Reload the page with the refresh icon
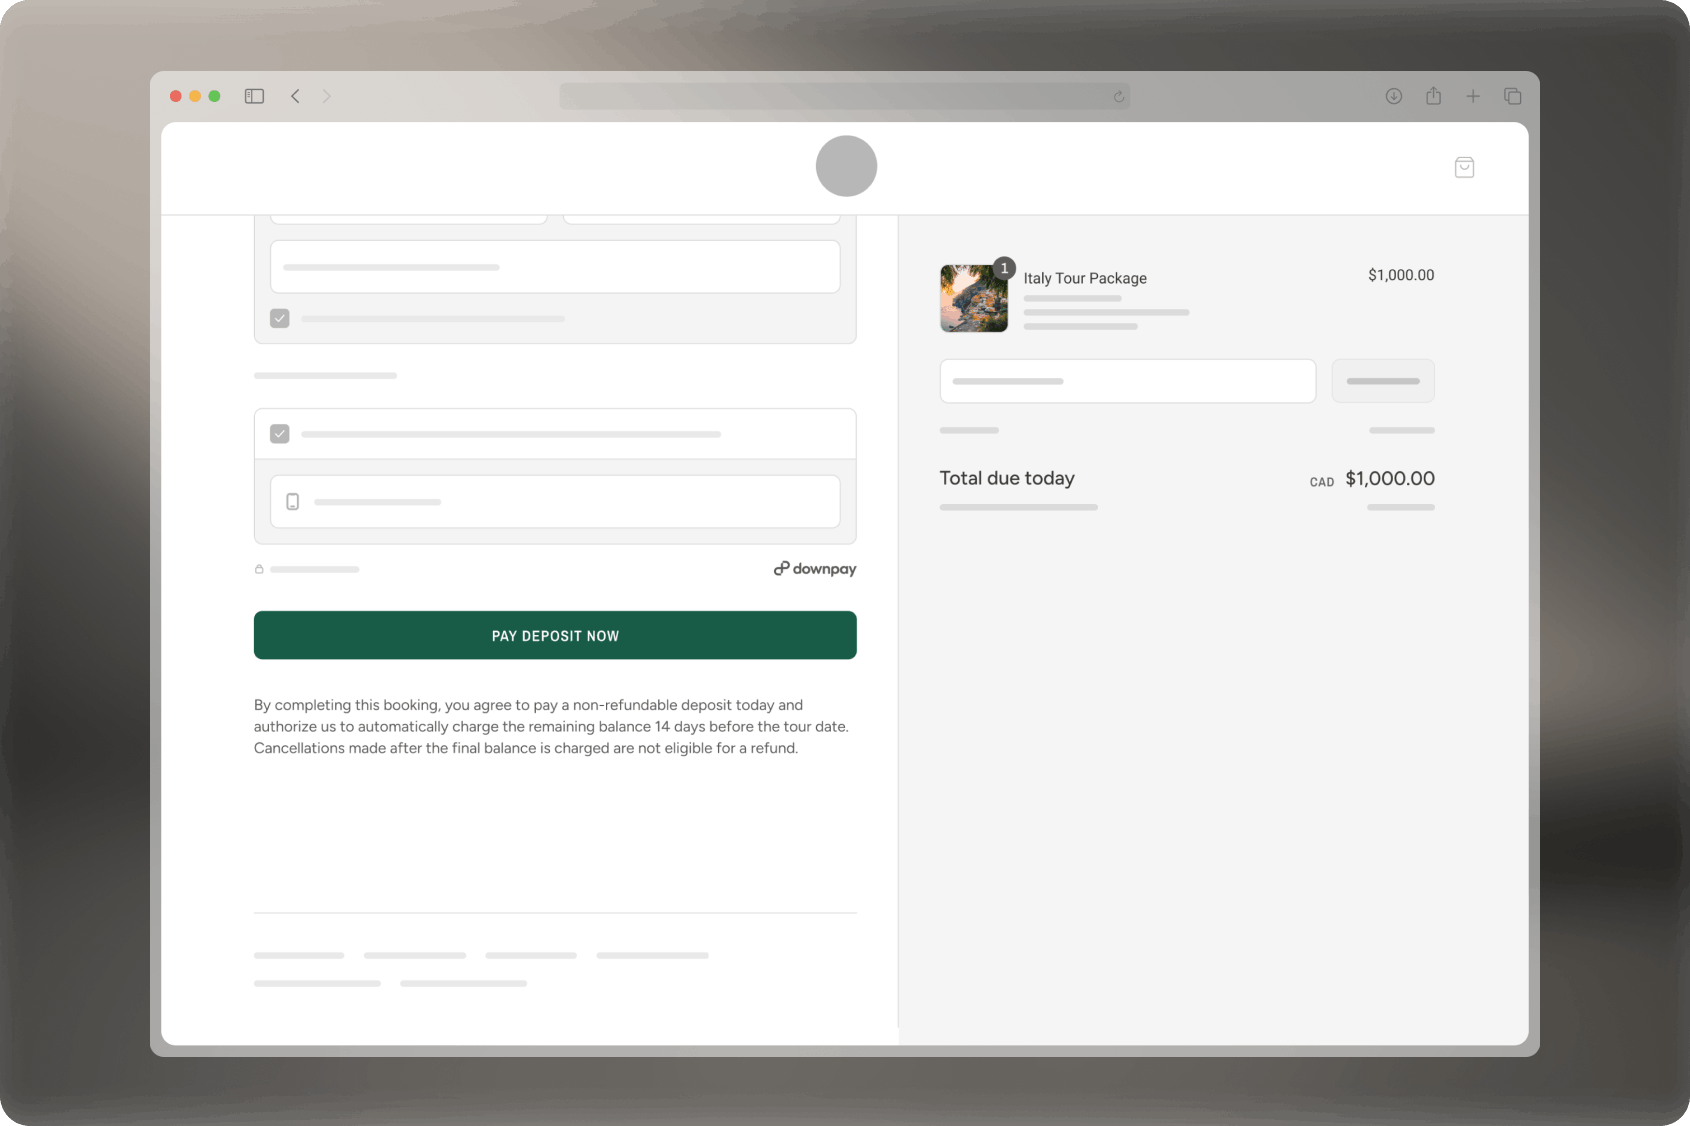The image size is (1690, 1126). [1119, 97]
